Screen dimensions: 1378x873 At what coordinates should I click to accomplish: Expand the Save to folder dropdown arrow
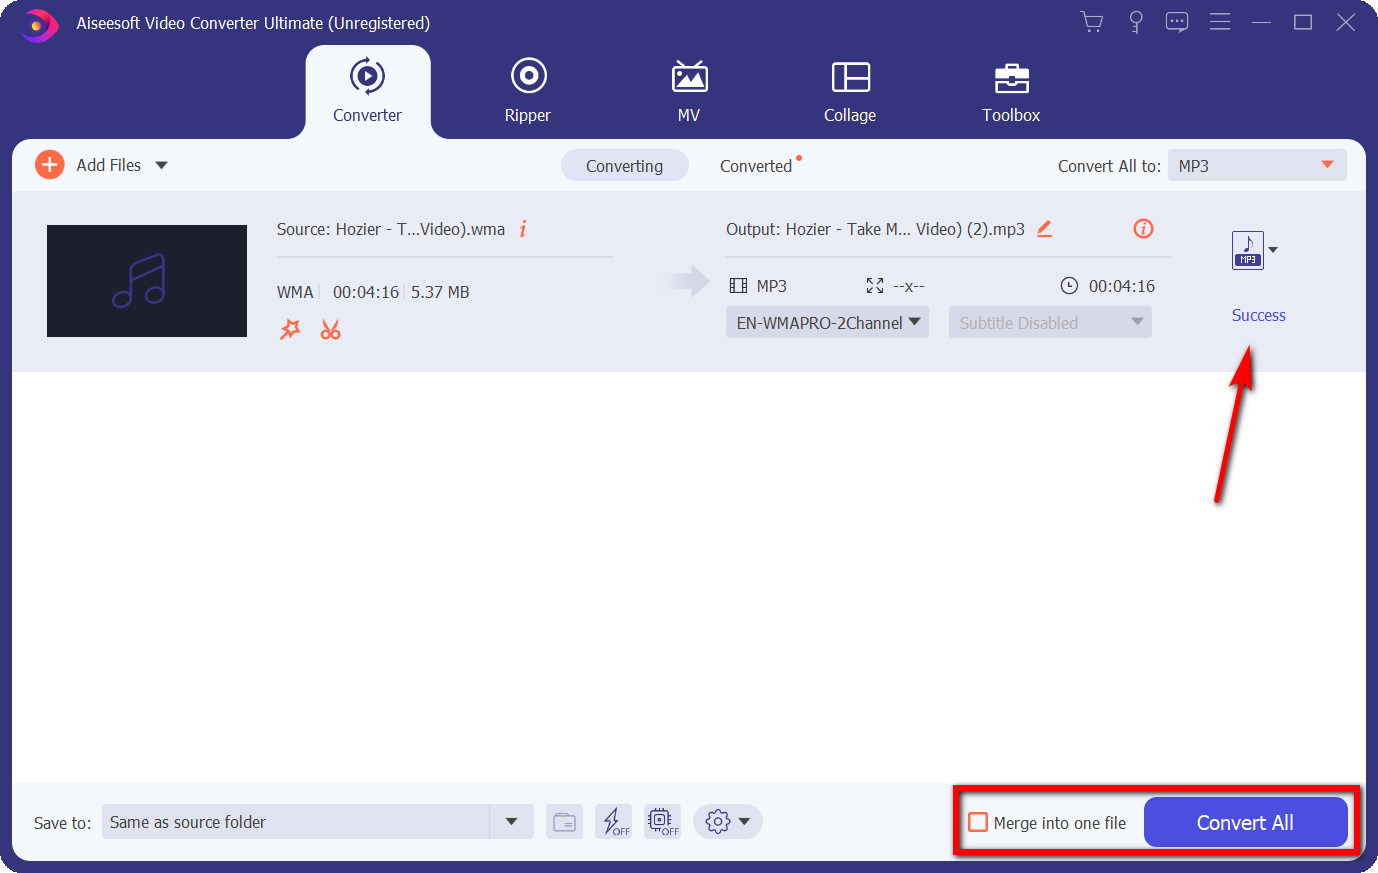click(x=511, y=822)
